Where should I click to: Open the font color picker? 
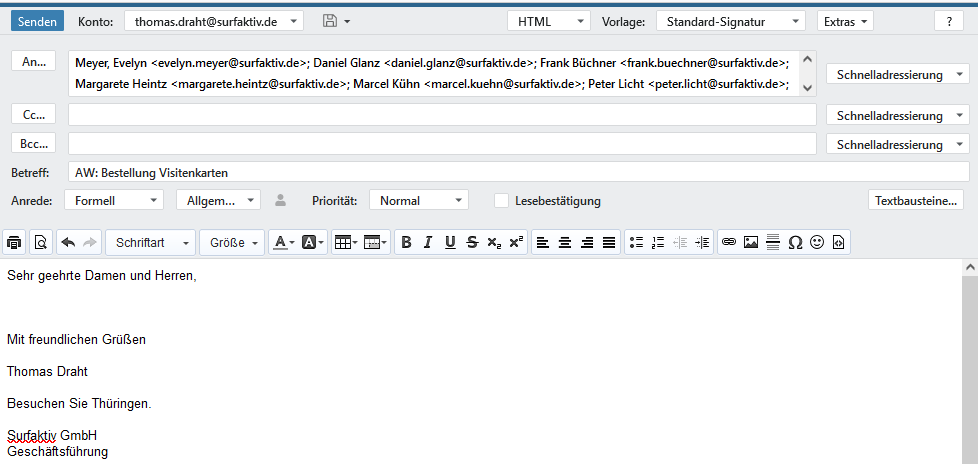(284, 242)
